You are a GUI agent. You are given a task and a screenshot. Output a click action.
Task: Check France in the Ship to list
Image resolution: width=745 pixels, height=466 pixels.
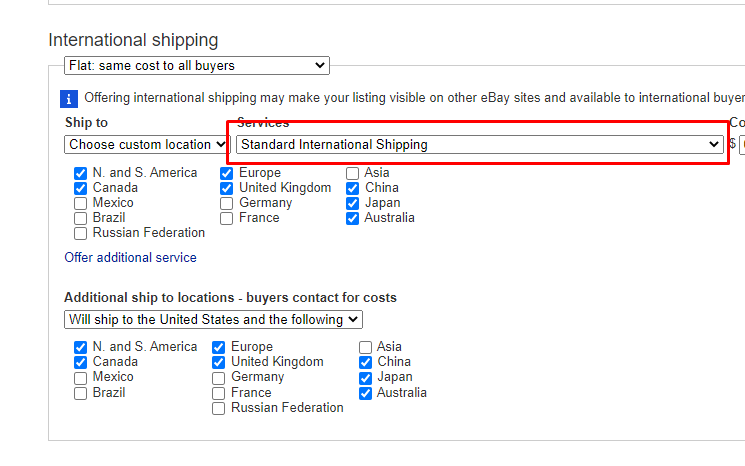[227, 219]
